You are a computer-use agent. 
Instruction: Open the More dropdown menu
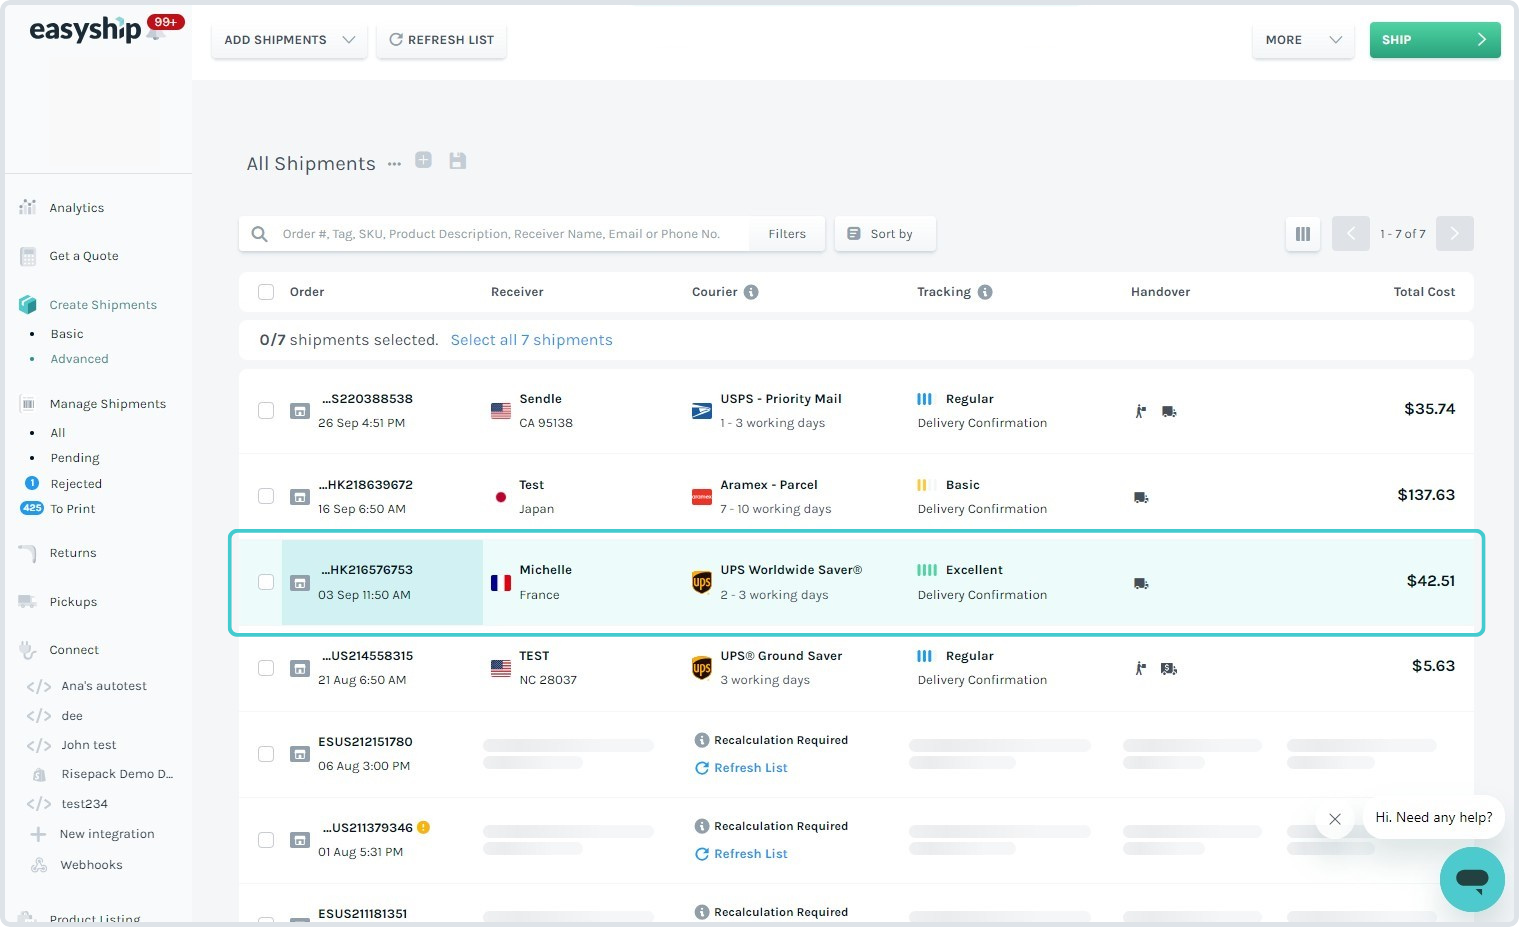point(1303,40)
